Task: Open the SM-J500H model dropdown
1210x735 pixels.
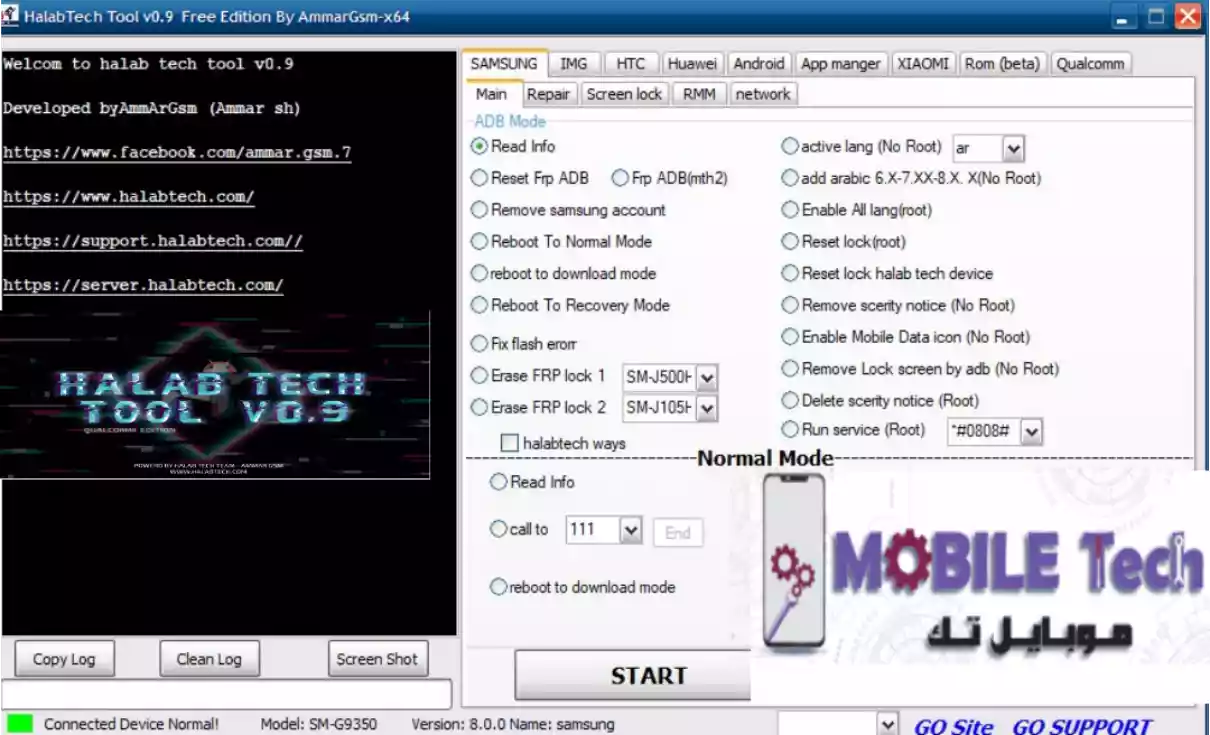Action: [707, 378]
